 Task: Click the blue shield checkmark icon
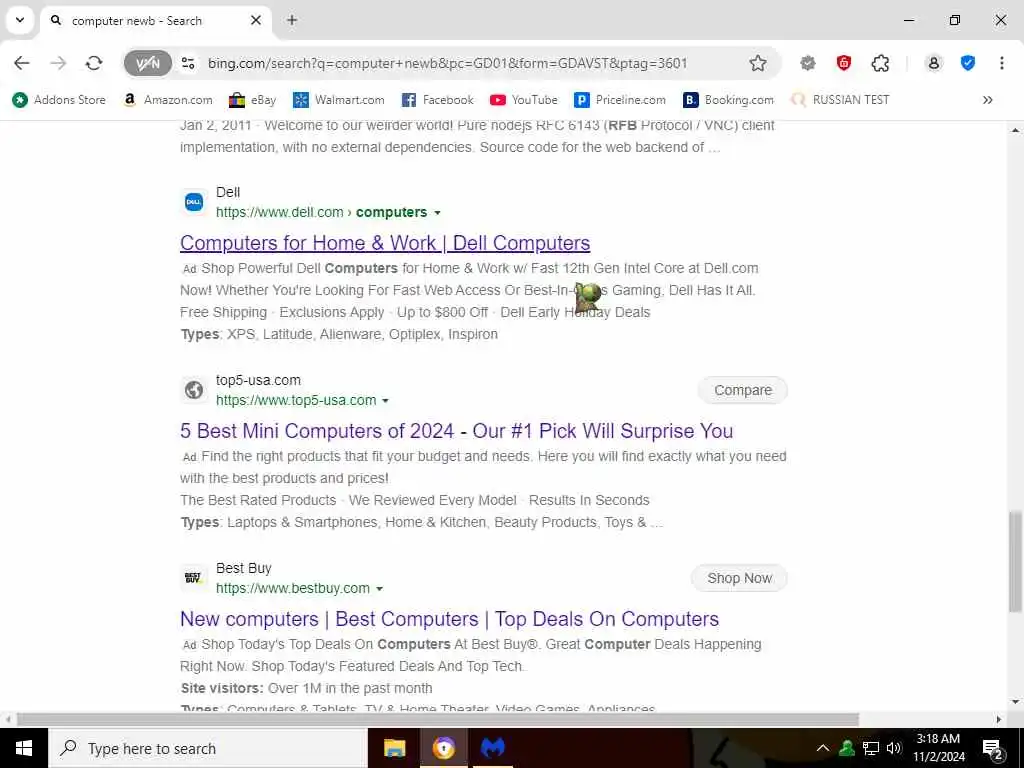[968, 63]
